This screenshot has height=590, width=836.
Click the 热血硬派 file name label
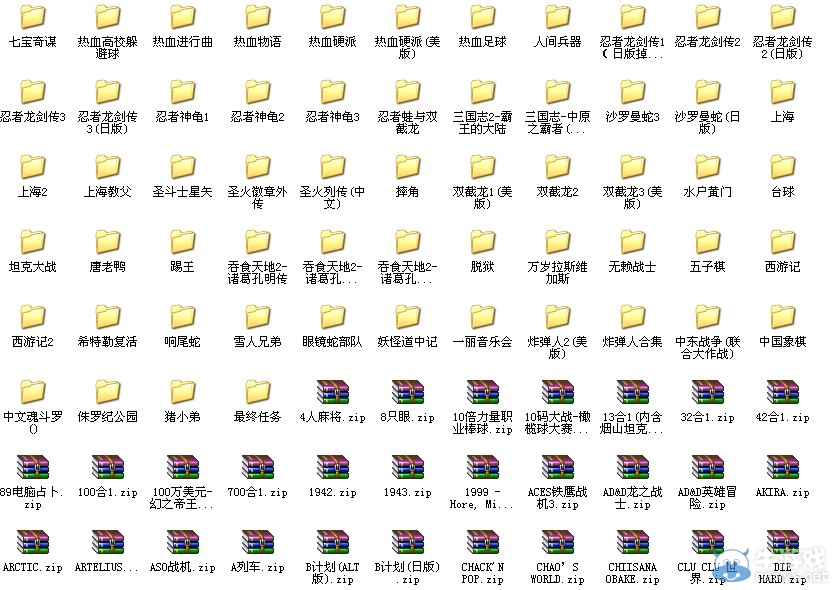pos(333,41)
